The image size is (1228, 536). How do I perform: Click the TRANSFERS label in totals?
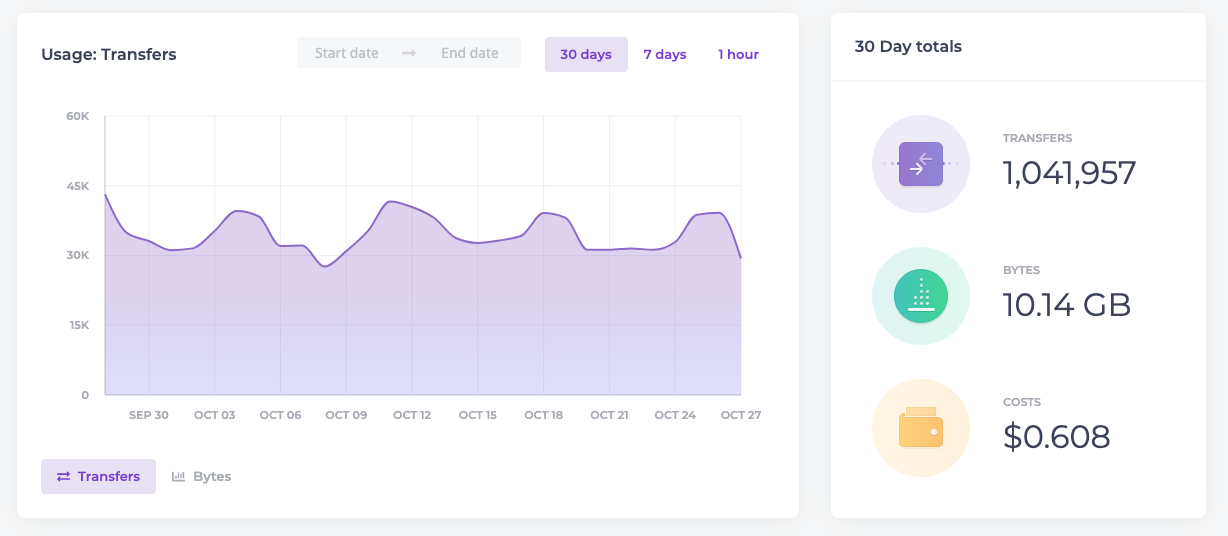click(x=1038, y=138)
